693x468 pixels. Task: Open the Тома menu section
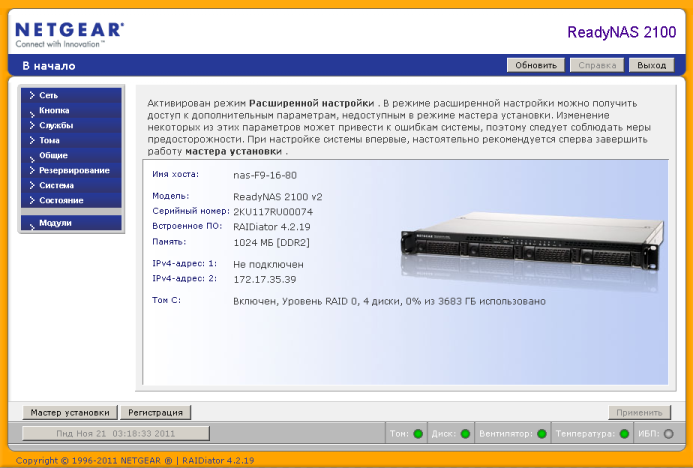(x=71, y=140)
